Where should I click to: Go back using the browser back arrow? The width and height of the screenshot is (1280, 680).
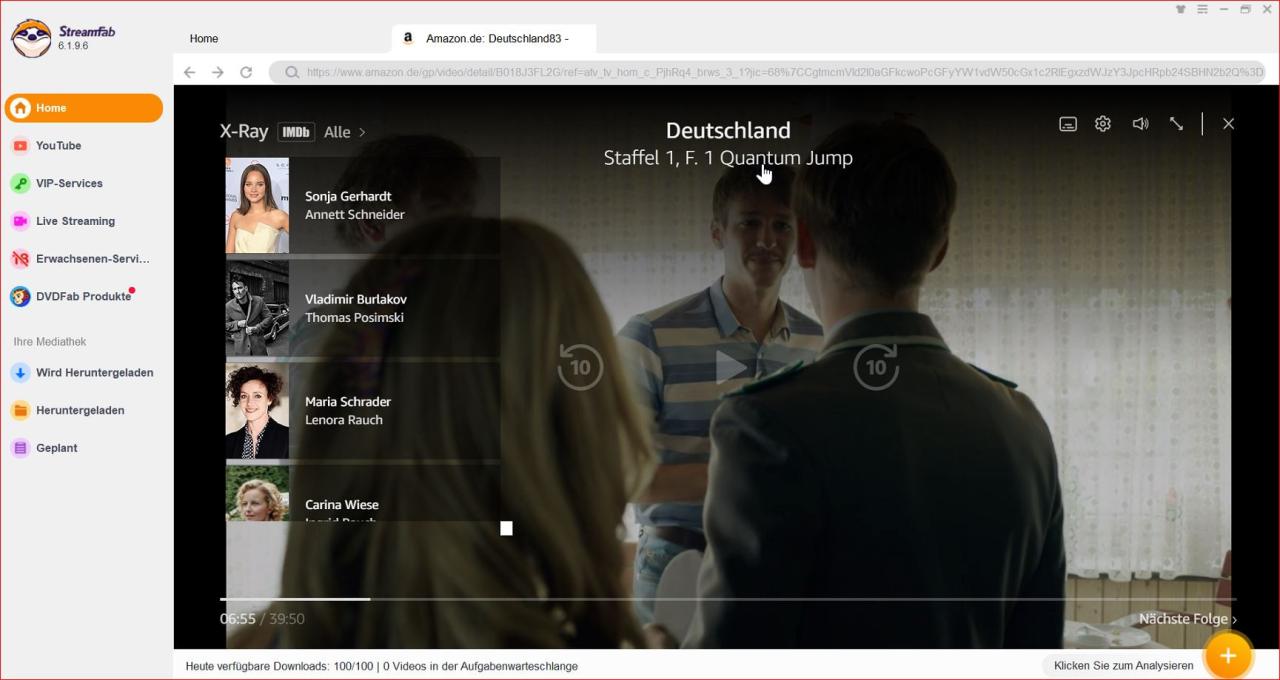(x=190, y=72)
